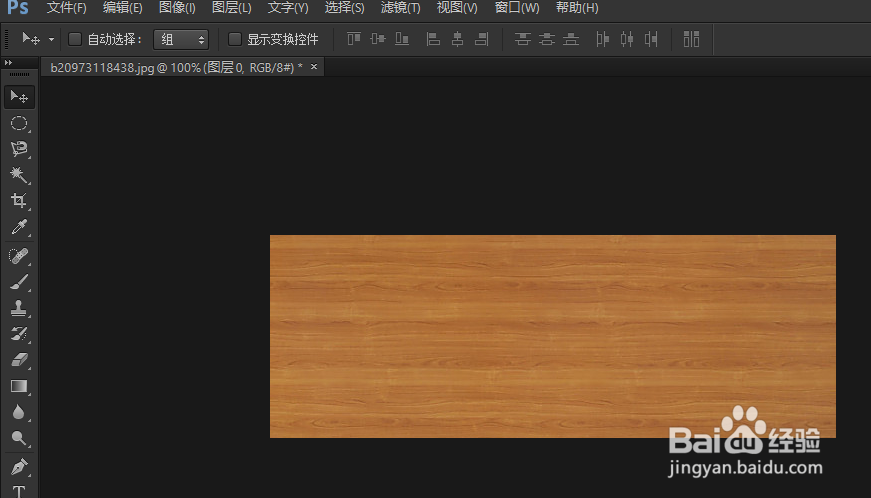
Task: Select the Brush tool
Action: 19,282
